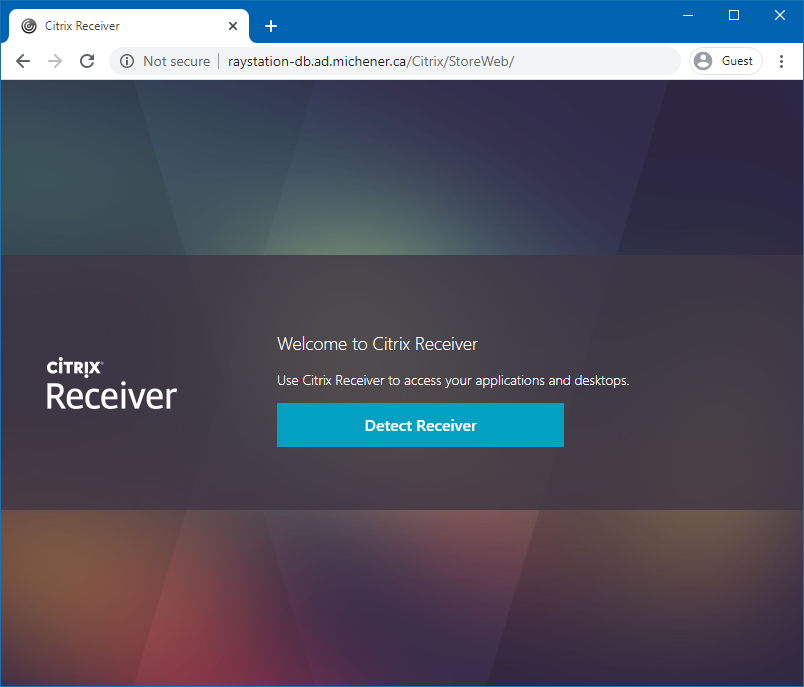This screenshot has height=687, width=804.
Task: Minimize the browser window
Action: (688, 15)
